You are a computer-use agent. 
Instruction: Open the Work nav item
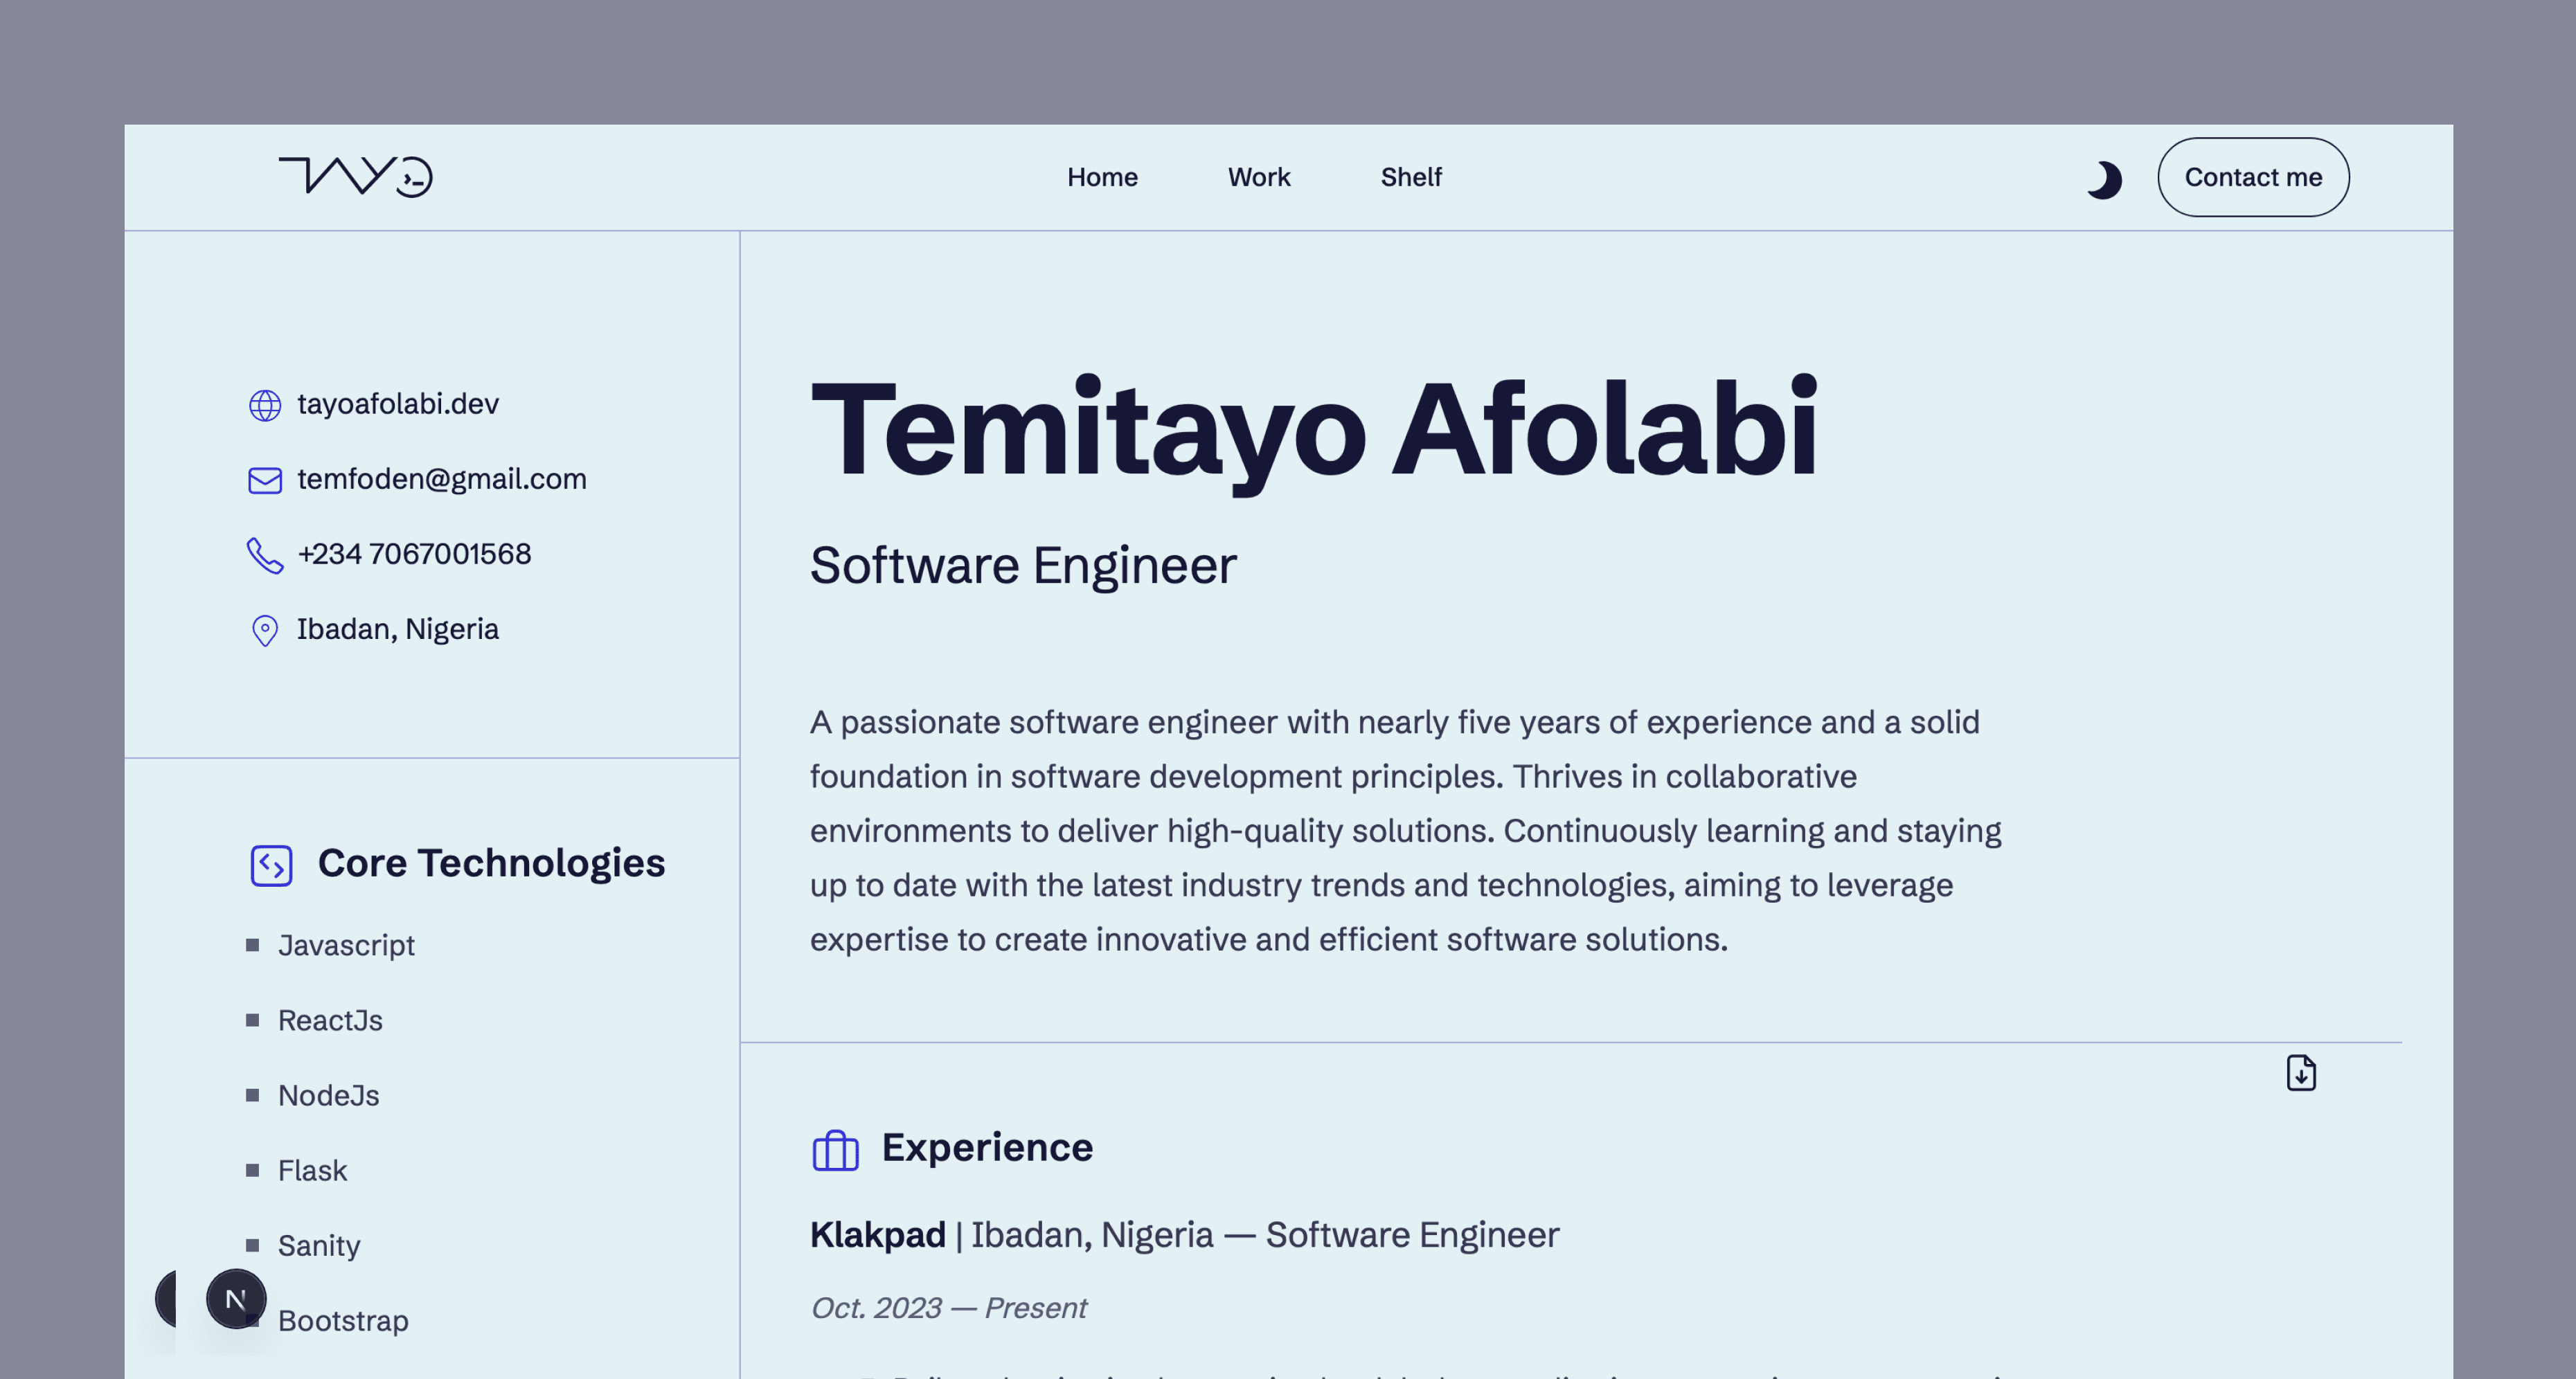tap(1259, 177)
